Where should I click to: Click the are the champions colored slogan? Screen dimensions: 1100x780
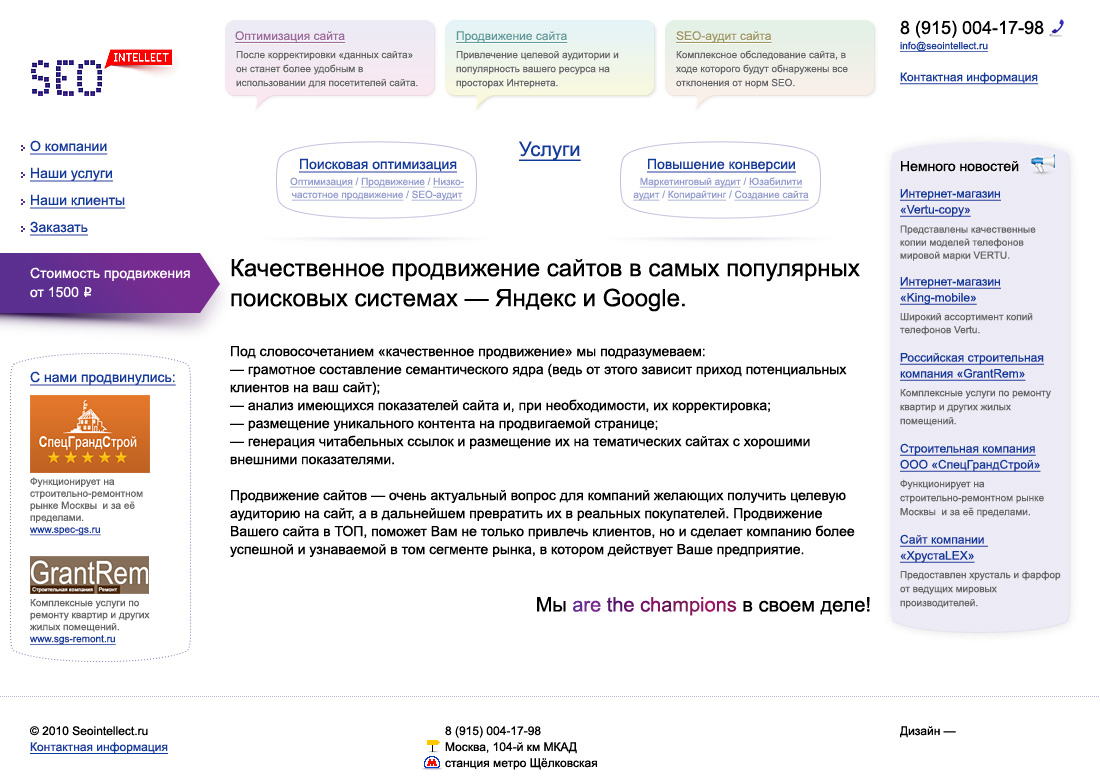[x=654, y=605]
